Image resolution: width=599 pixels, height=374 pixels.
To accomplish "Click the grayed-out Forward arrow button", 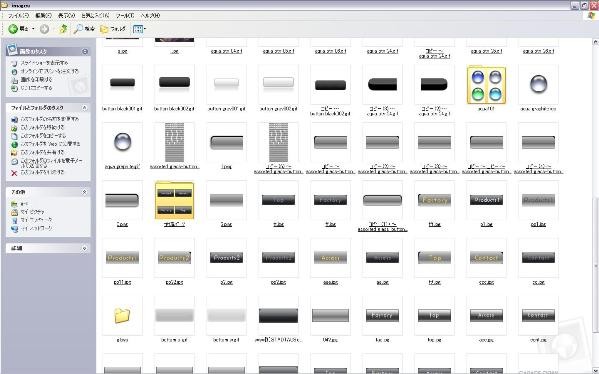I will [x=44, y=29].
